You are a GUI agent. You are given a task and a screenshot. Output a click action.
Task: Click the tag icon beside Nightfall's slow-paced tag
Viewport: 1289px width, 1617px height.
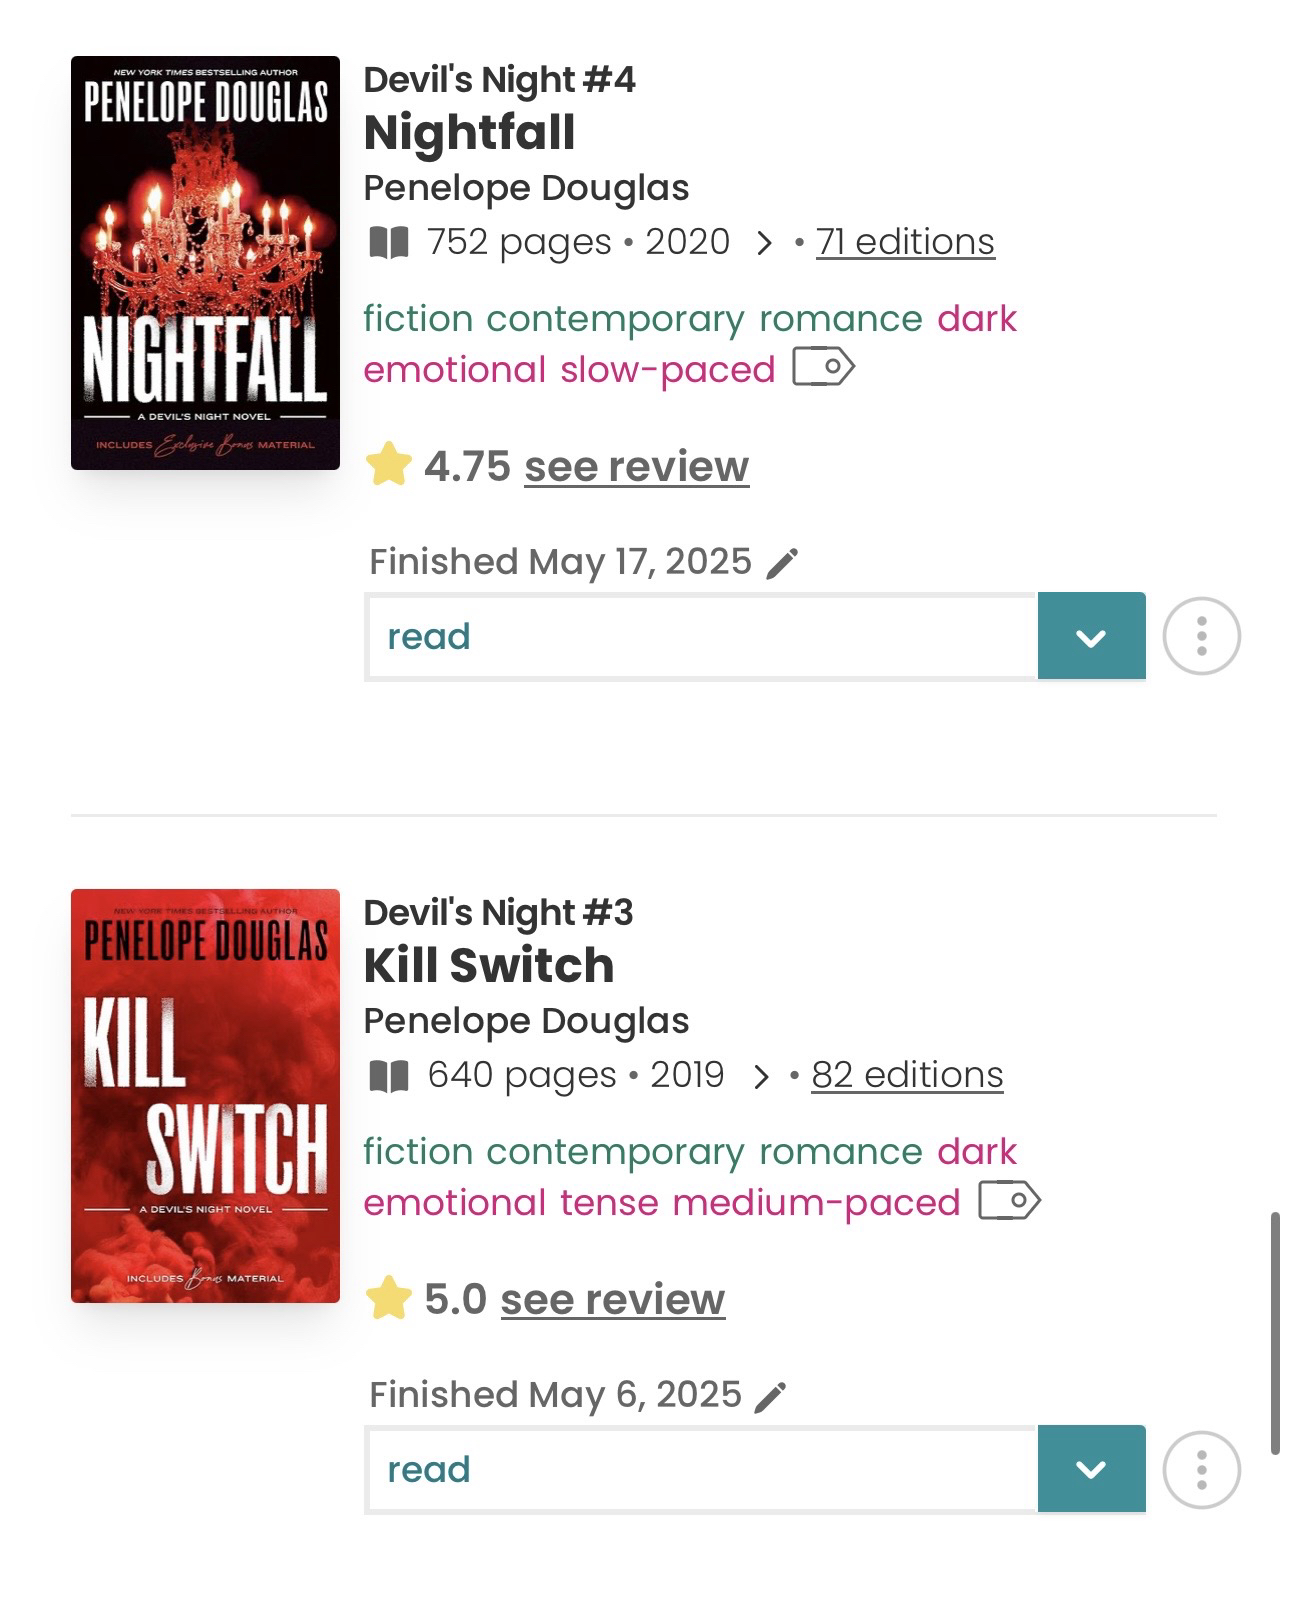(x=823, y=367)
